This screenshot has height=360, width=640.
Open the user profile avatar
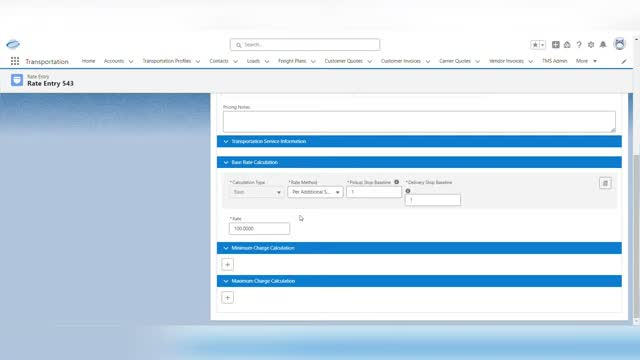(619, 44)
